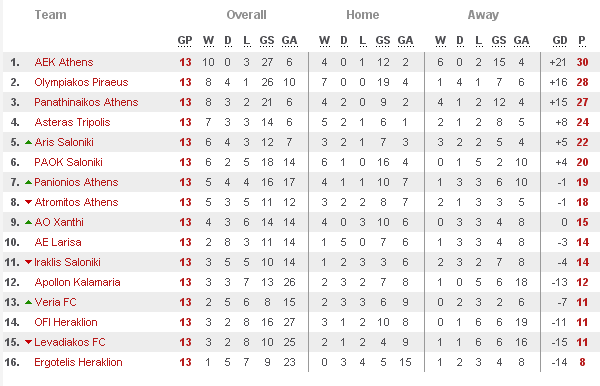Open the Apollon Kalamaria link
The image size is (600, 386).
click(77, 282)
